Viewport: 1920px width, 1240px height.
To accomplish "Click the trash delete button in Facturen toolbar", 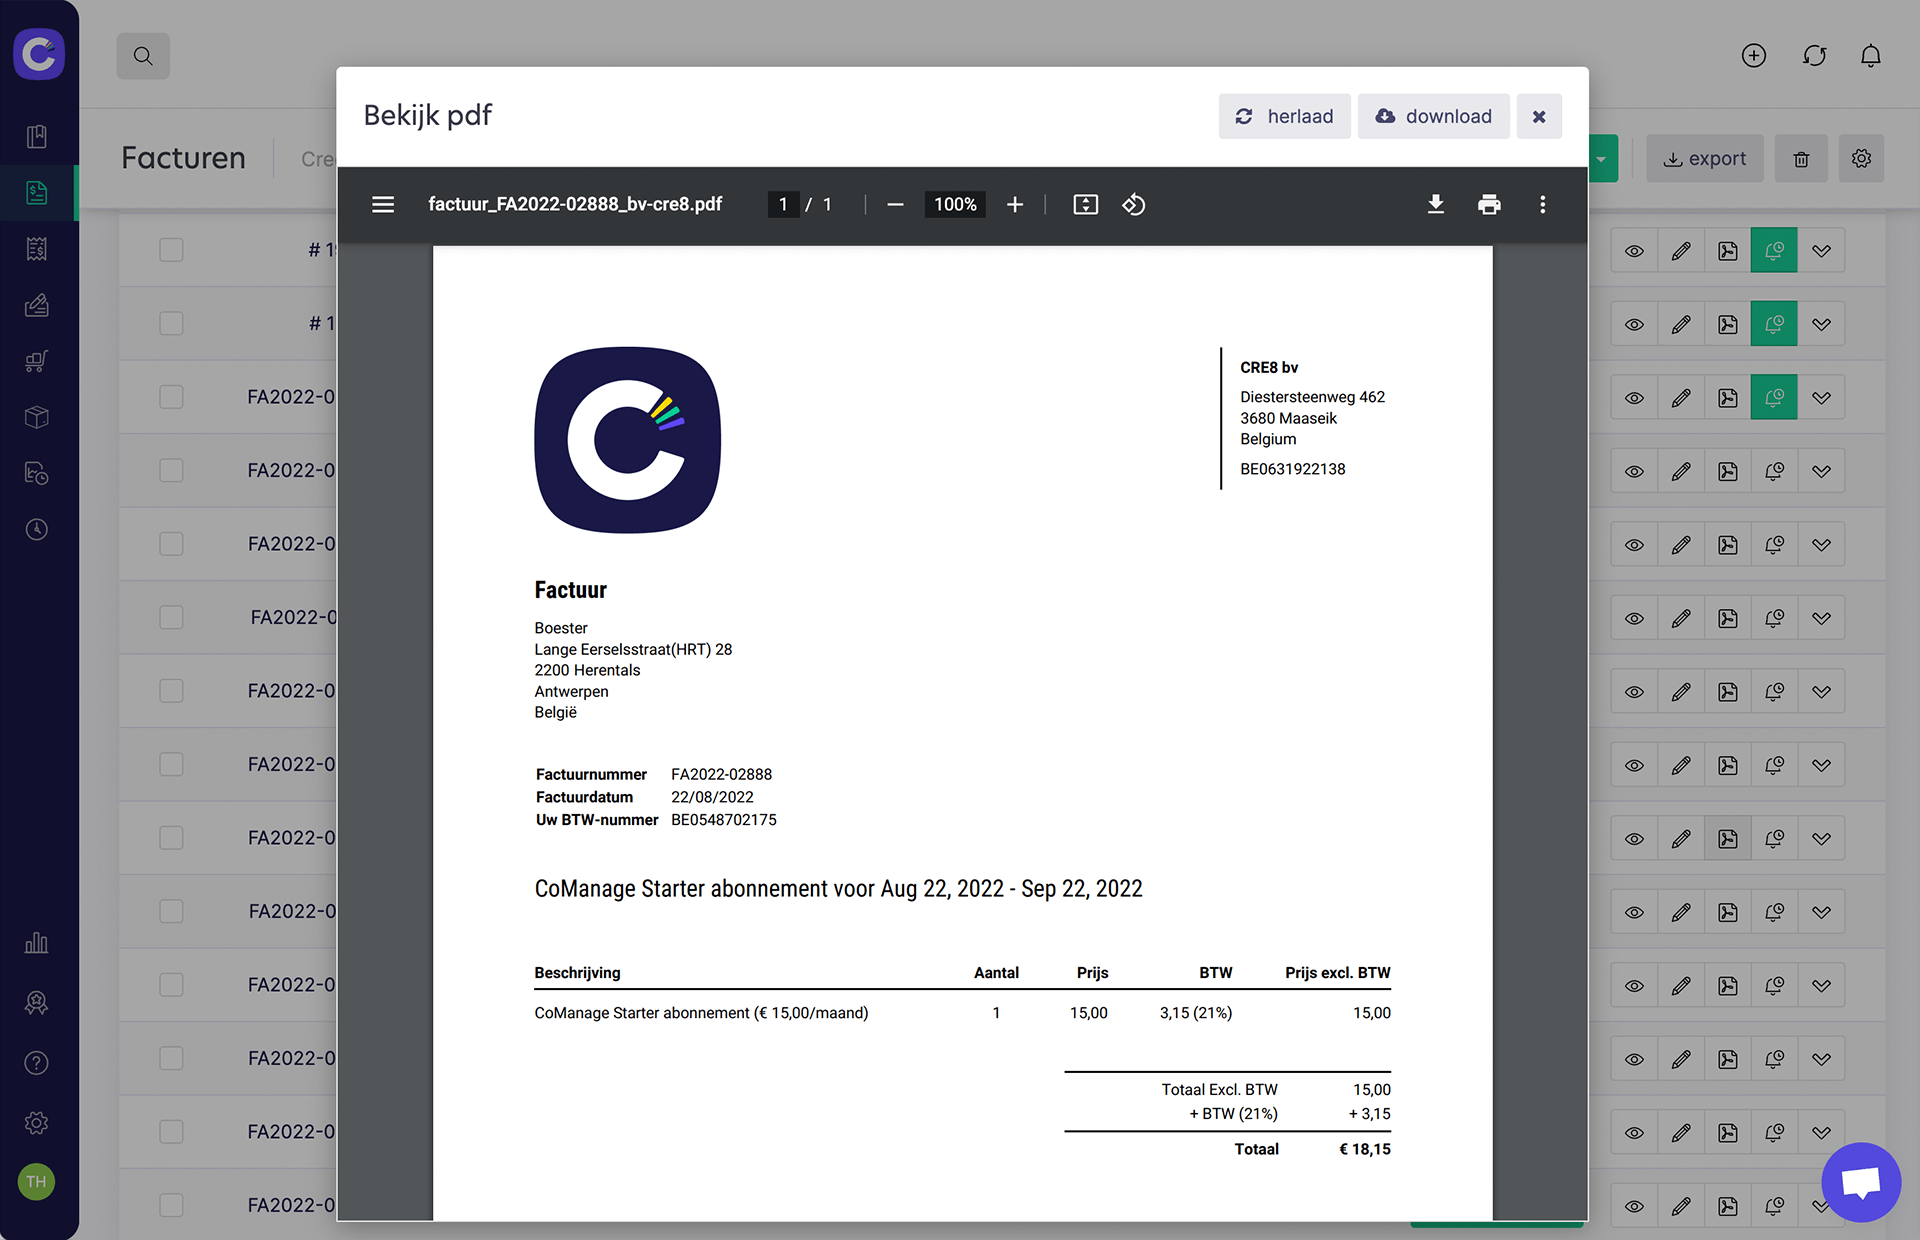I will 1801,159.
